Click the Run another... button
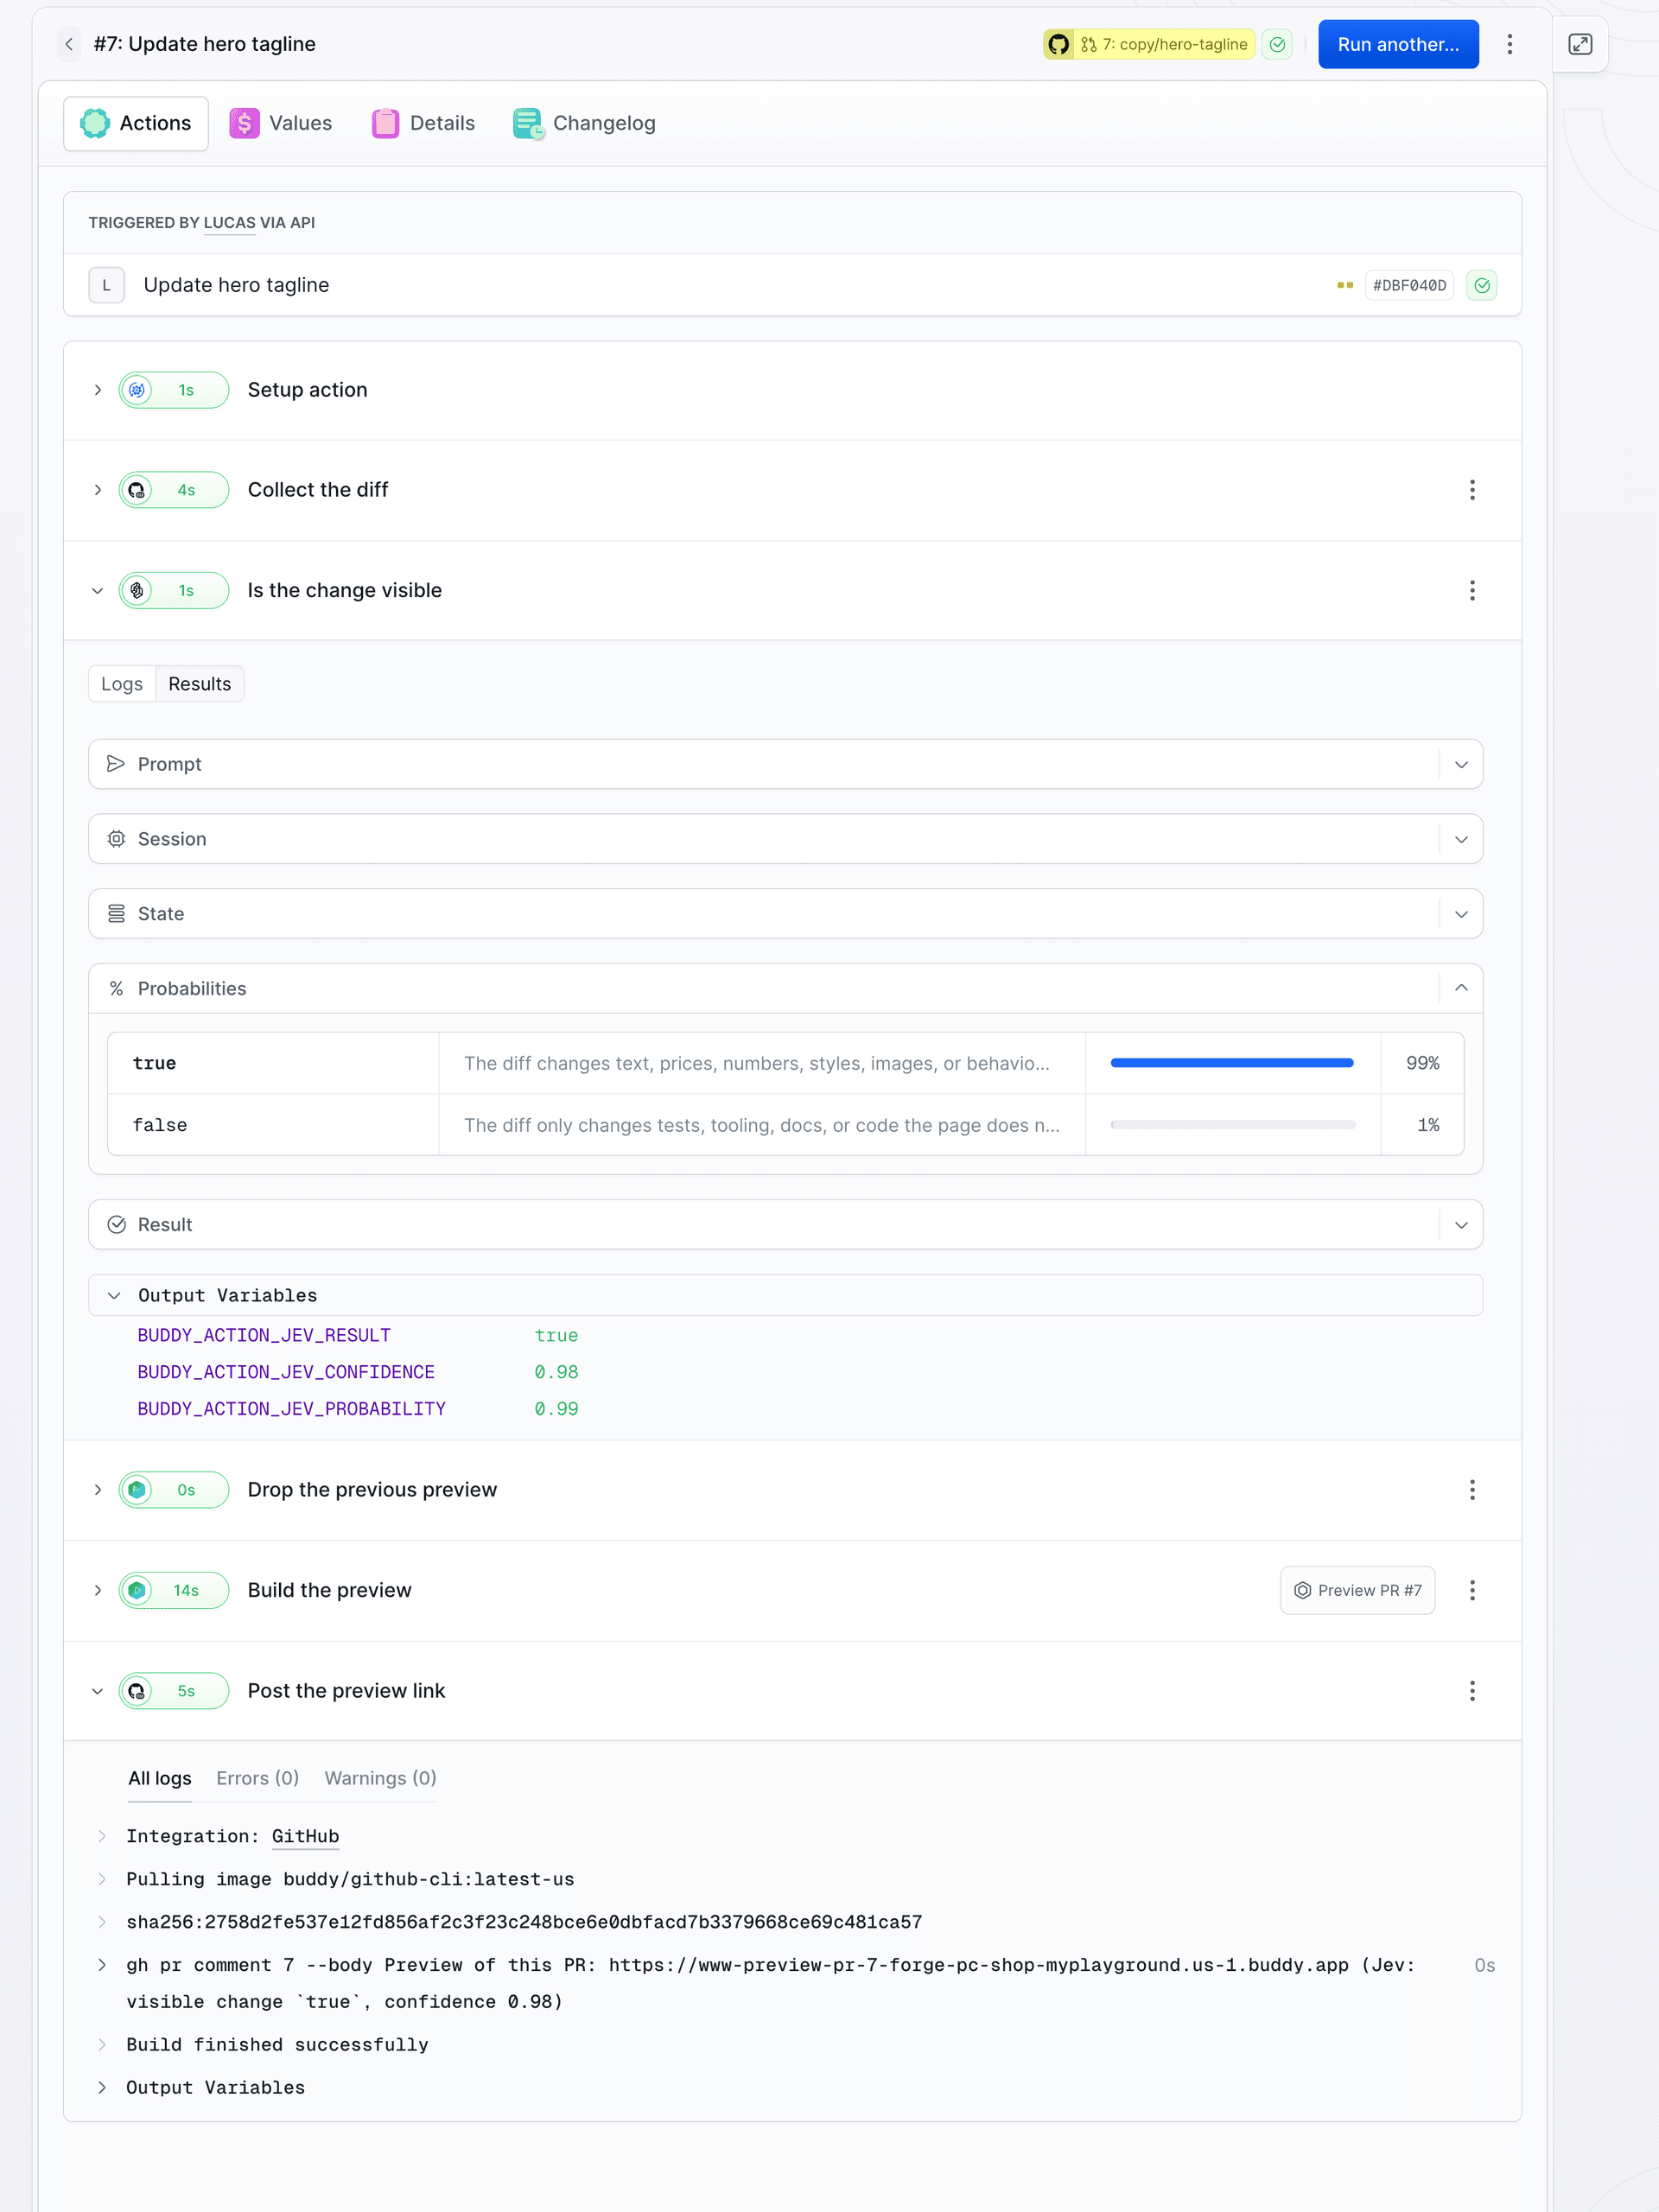1659x2212 pixels. click(x=1398, y=44)
